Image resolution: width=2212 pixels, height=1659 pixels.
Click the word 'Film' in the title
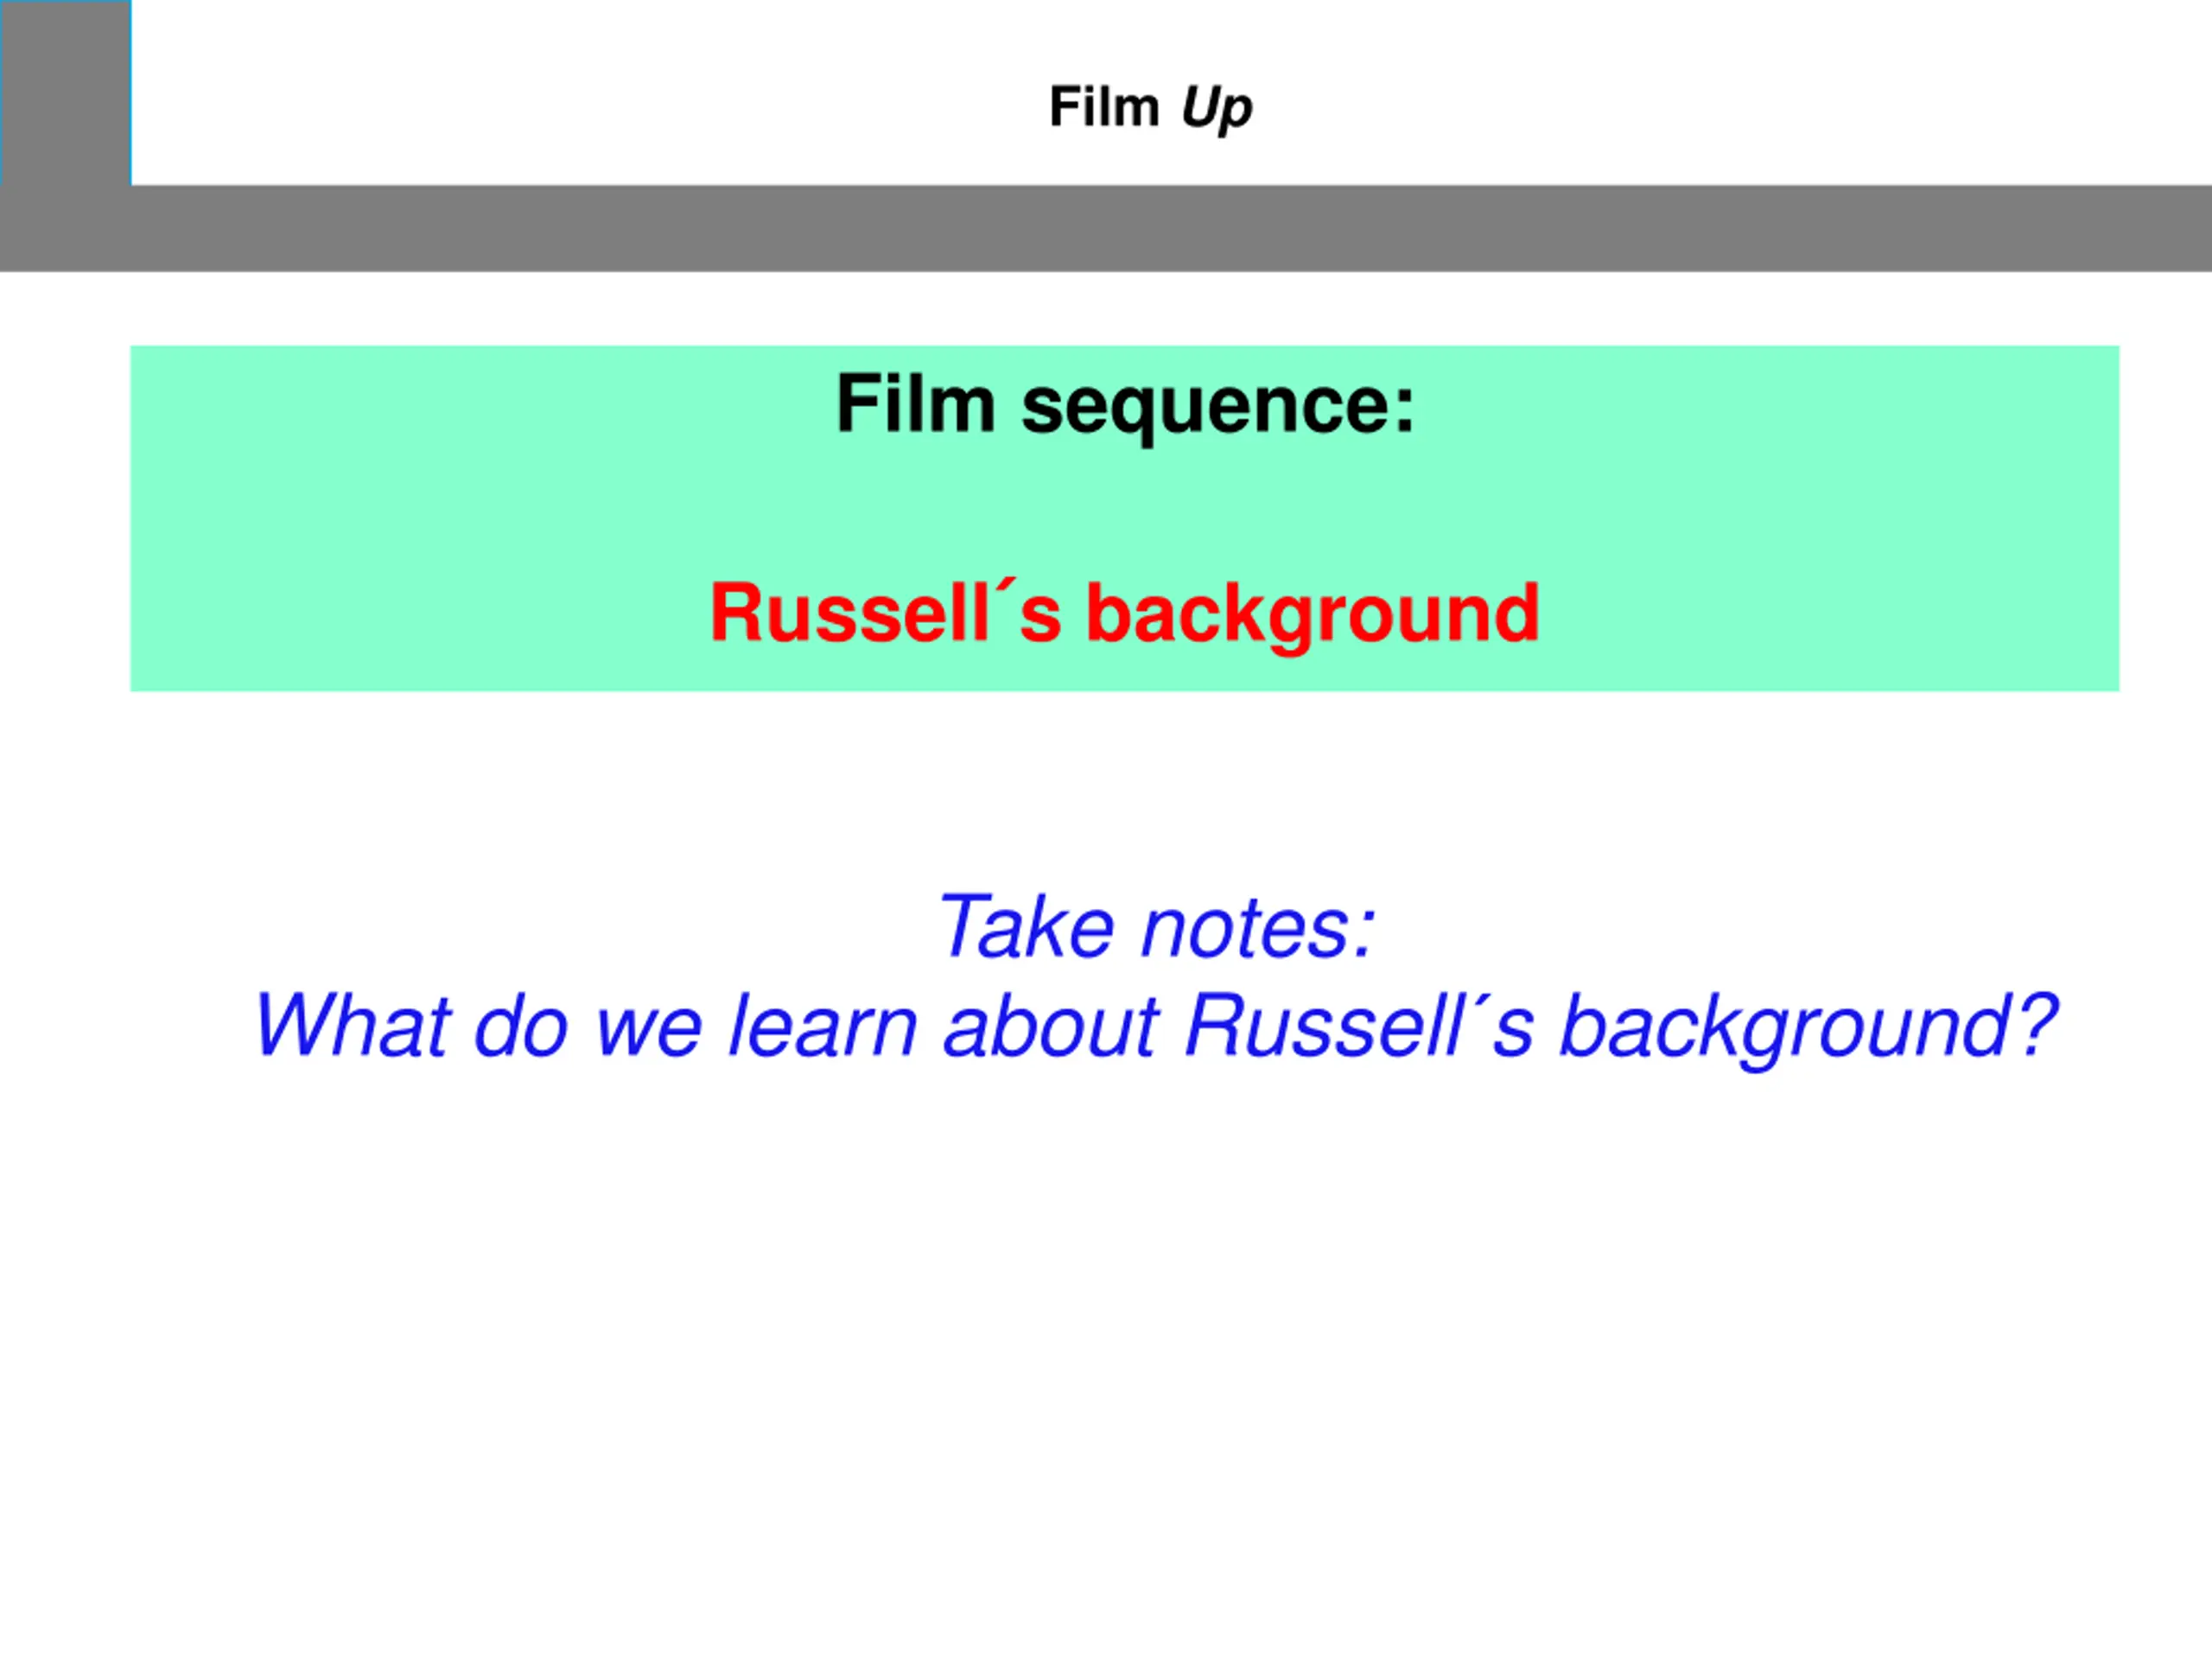click(x=1104, y=106)
